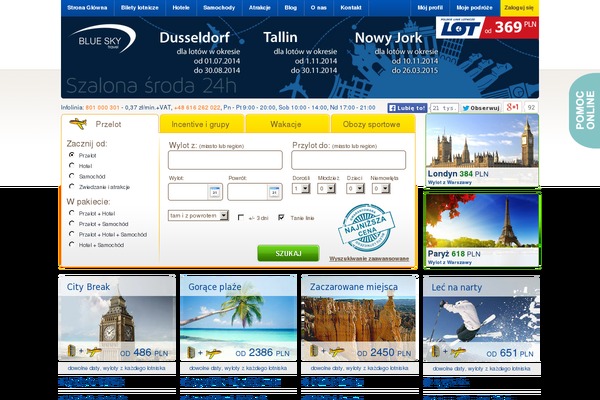Open Moje podróże in the top menu

474,8
